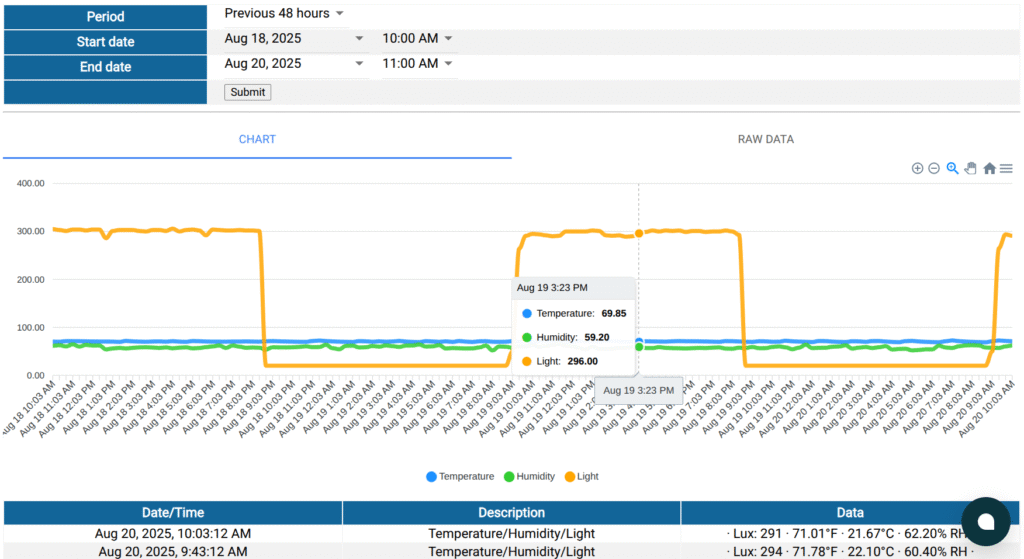Activate the hand panning tool

[970, 168]
